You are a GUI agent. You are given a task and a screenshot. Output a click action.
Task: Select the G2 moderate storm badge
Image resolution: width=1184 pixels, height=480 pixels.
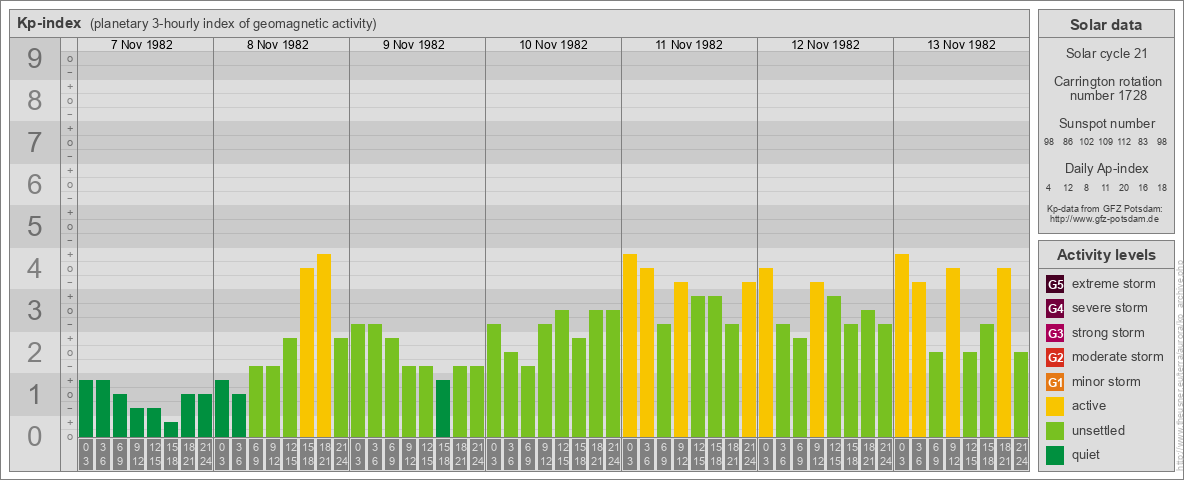tap(1055, 357)
